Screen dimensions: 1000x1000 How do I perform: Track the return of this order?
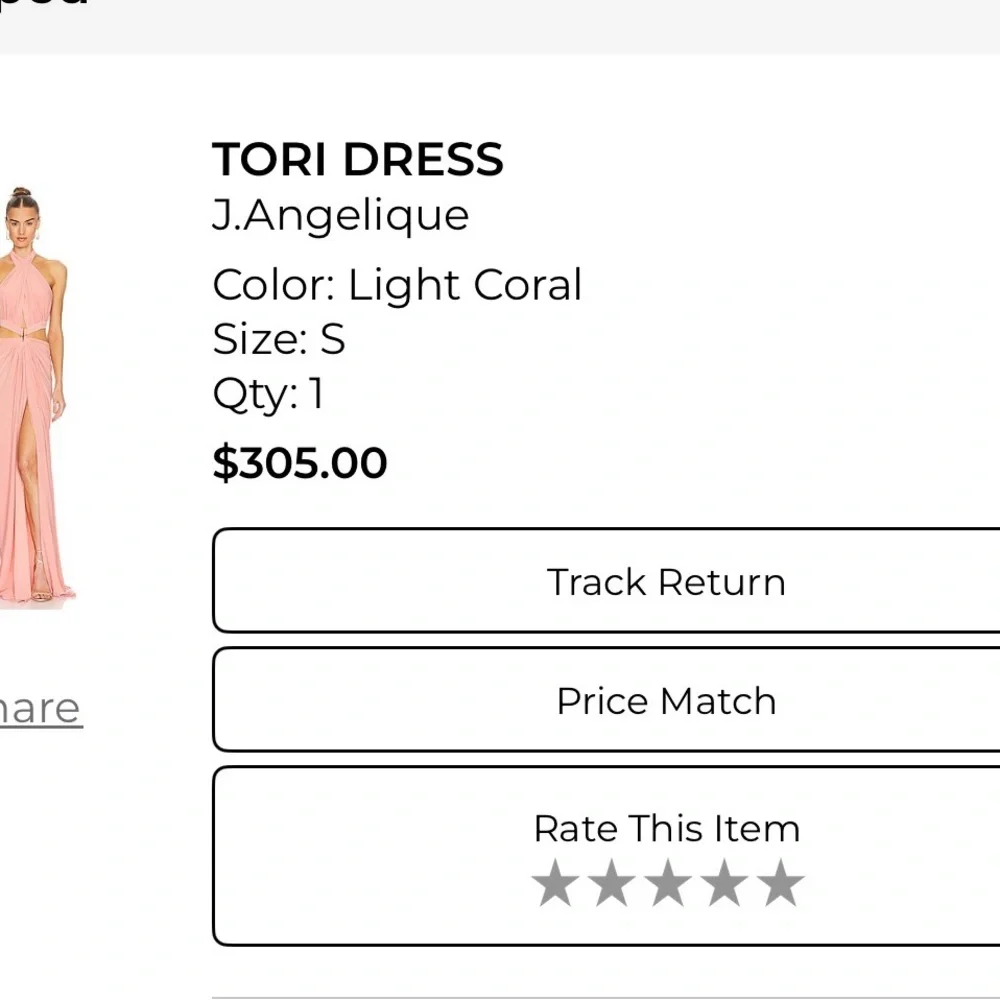coord(665,581)
